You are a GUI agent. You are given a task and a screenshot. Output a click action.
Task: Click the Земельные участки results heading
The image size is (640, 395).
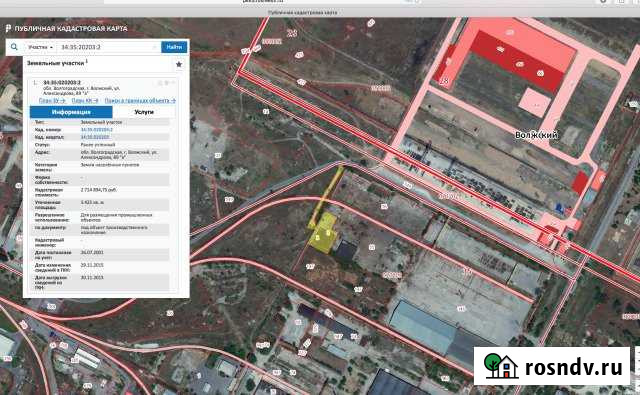point(56,63)
